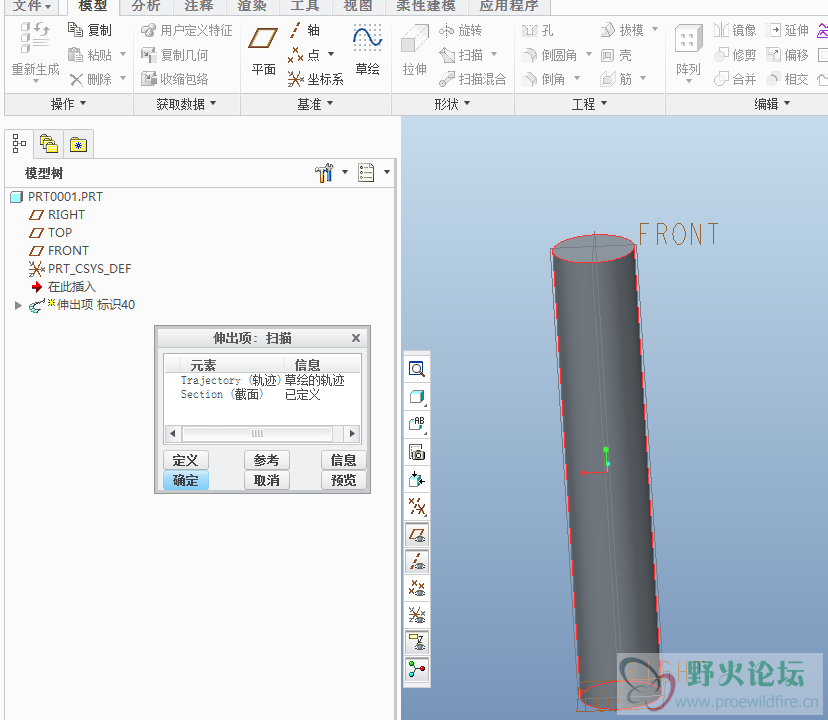This screenshot has width=828, height=720.
Task: Open the 基准 group dropdown
Action: tap(315, 104)
